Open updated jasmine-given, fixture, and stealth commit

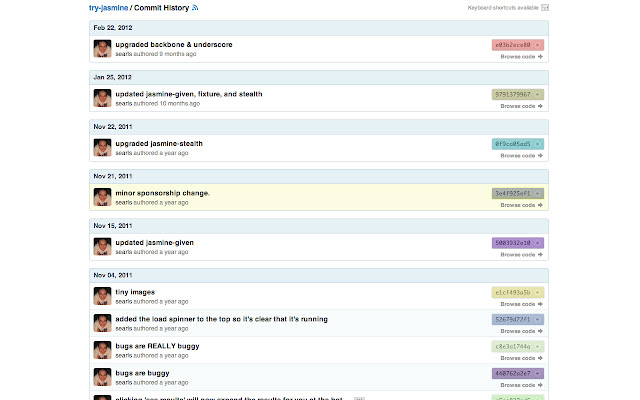coord(189,94)
